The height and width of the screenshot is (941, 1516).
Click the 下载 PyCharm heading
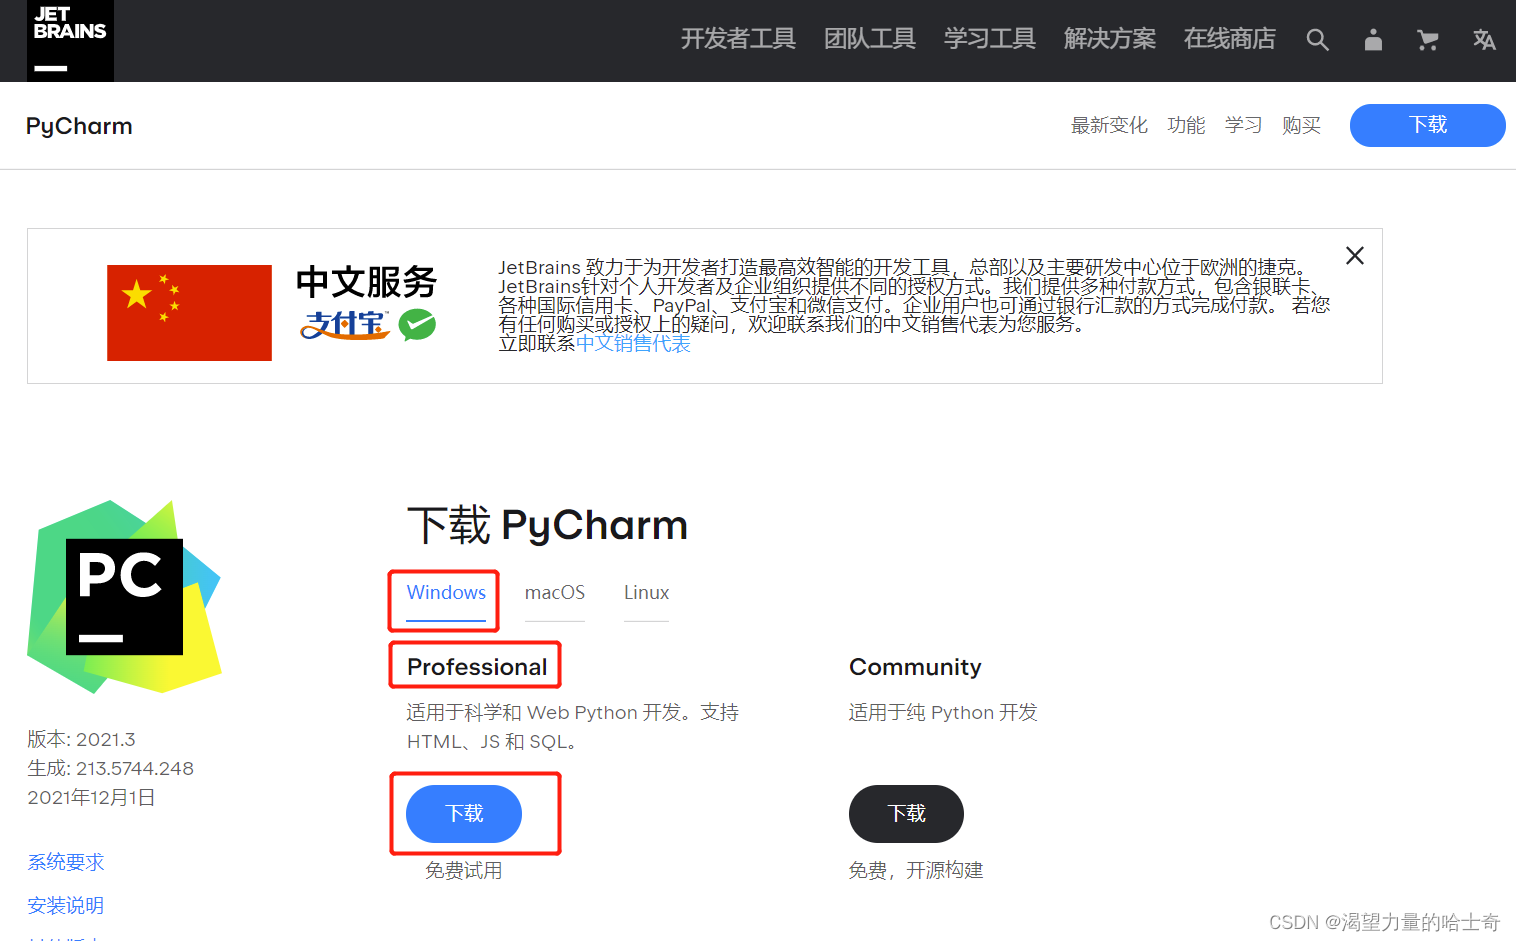548,525
